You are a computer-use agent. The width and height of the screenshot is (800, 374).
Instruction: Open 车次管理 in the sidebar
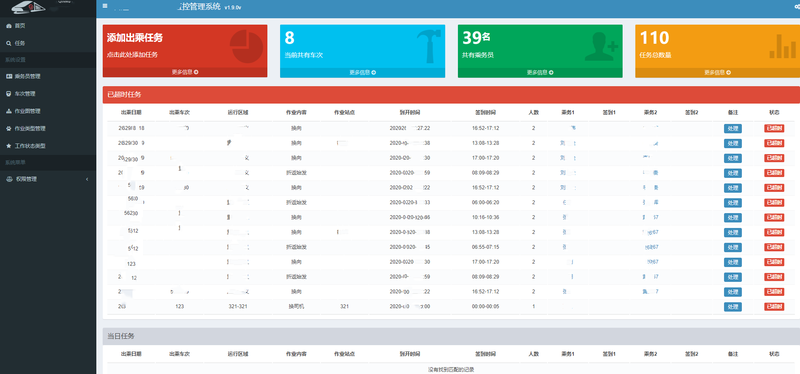(48, 94)
